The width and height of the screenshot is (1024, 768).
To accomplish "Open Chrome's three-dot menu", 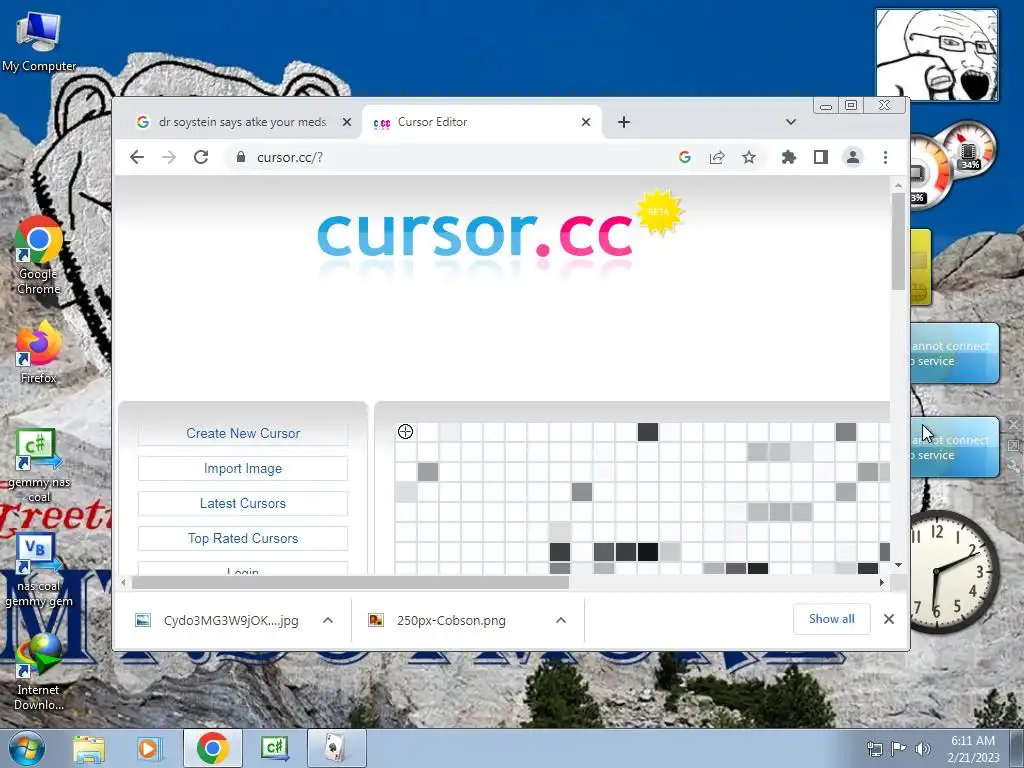I will point(886,157).
